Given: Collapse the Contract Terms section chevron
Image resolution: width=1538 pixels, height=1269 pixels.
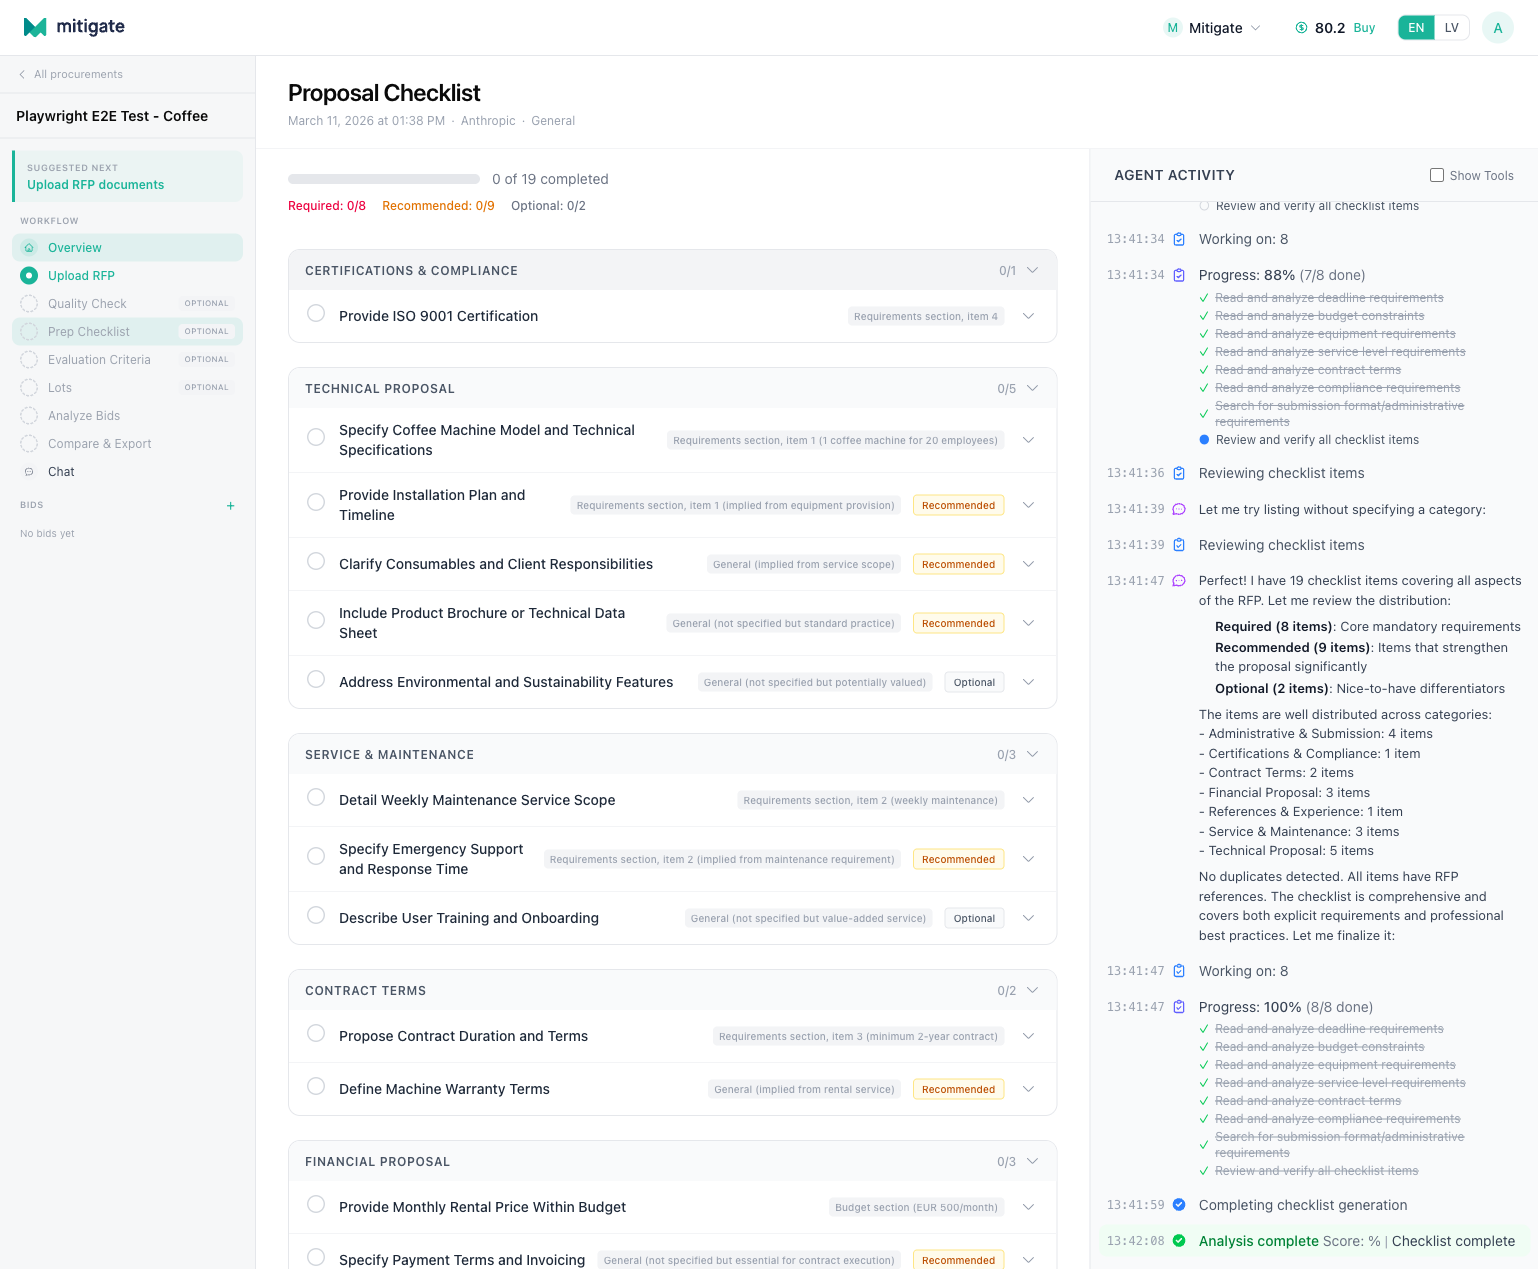Looking at the screenshot, I should [1033, 990].
